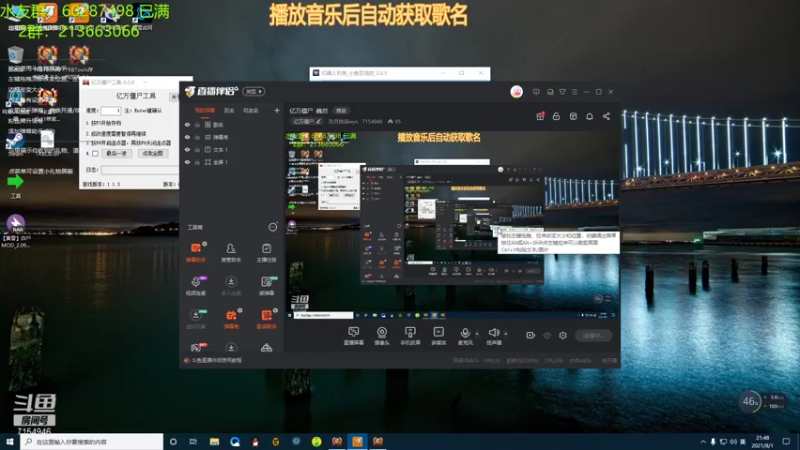800x450 pixels.
Task: Click the 修改 button beside category
Action: tap(341, 111)
